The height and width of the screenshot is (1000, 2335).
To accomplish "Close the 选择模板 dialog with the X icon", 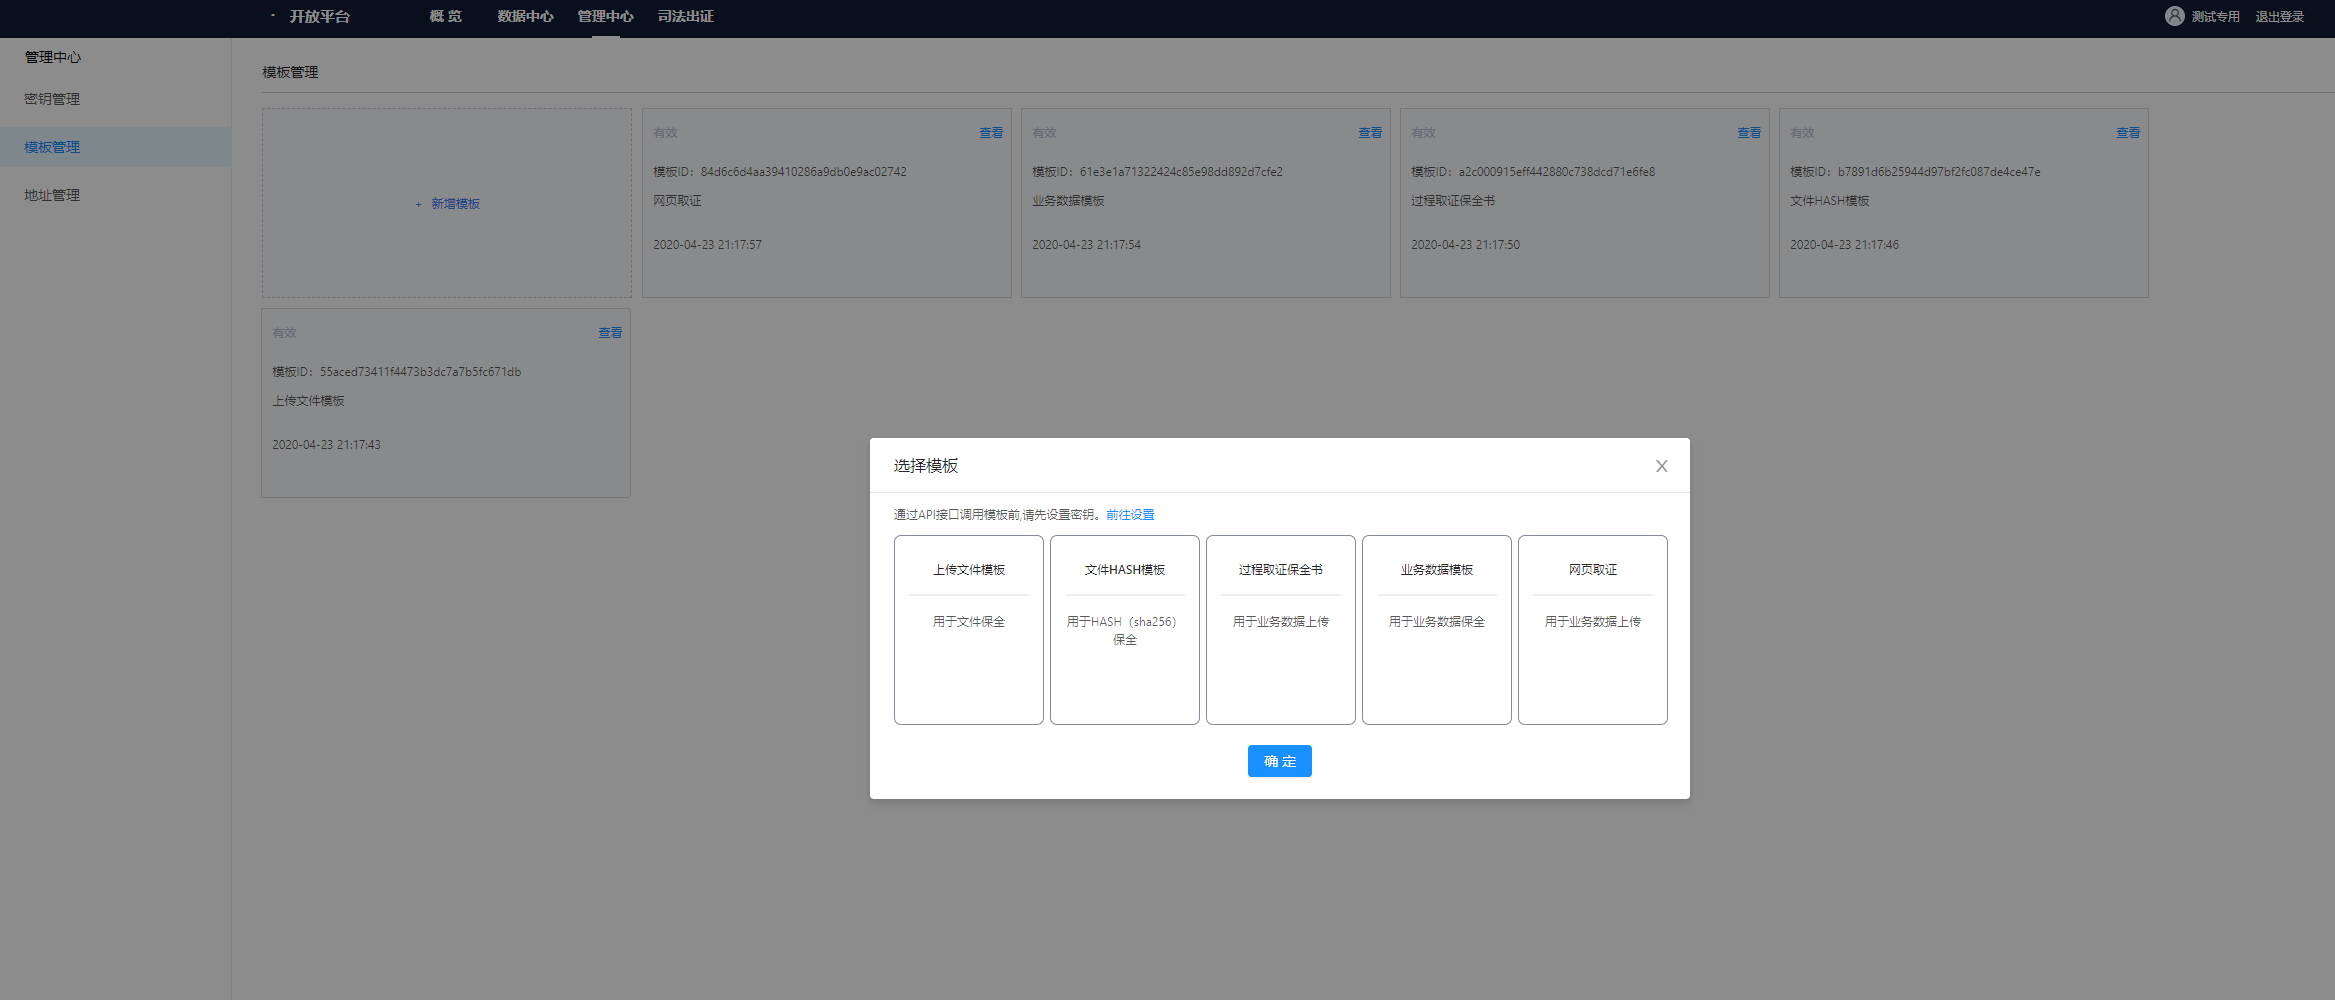I will (x=1661, y=466).
